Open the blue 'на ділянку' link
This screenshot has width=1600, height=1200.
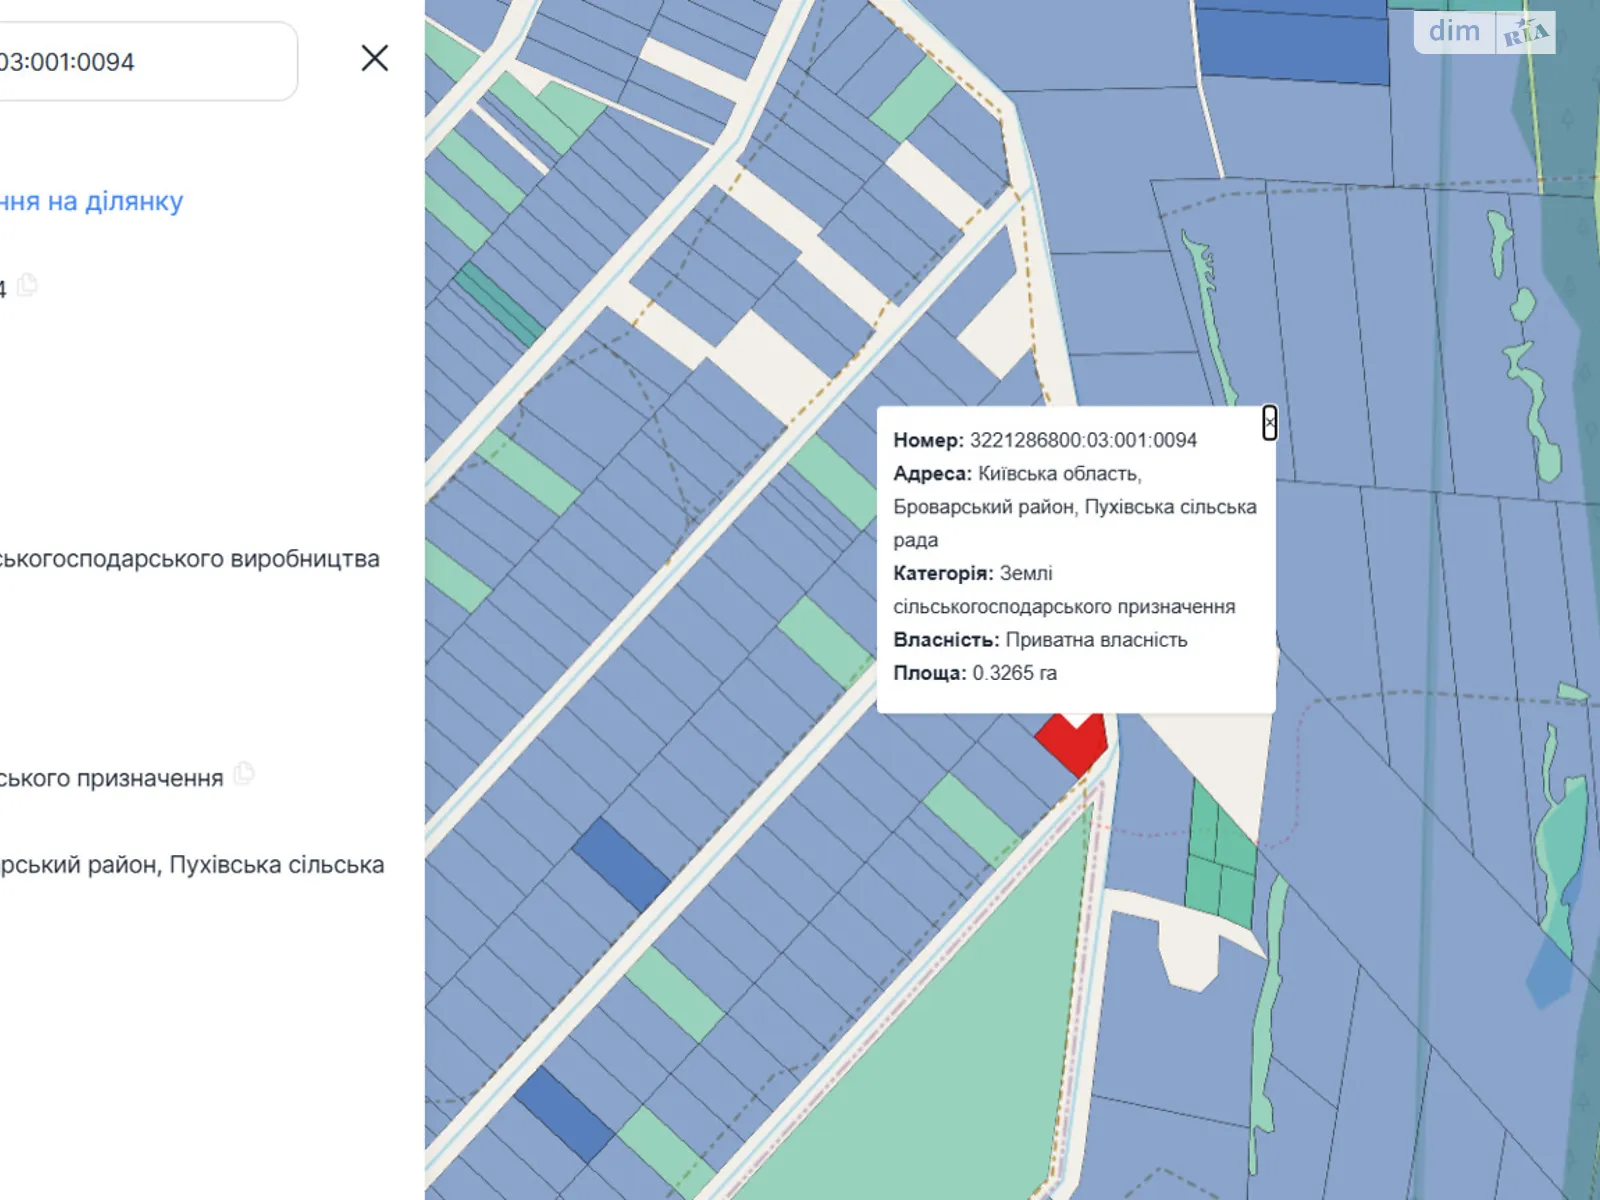tap(92, 202)
